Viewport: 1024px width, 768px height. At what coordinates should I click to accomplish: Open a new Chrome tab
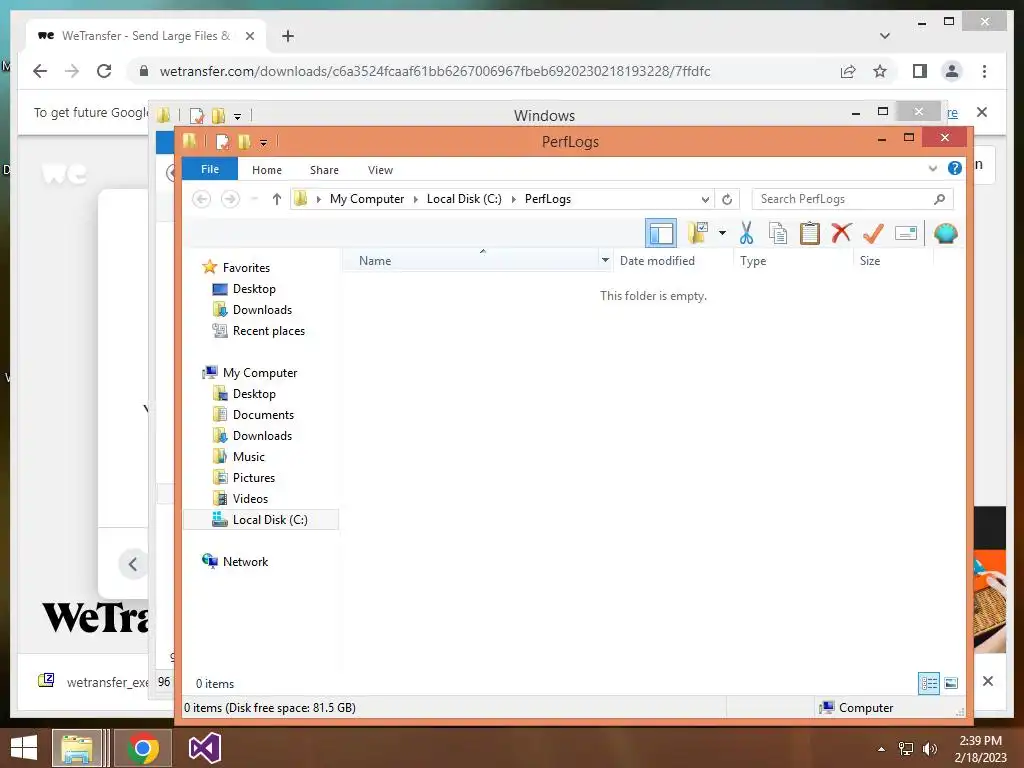pos(287,36)
